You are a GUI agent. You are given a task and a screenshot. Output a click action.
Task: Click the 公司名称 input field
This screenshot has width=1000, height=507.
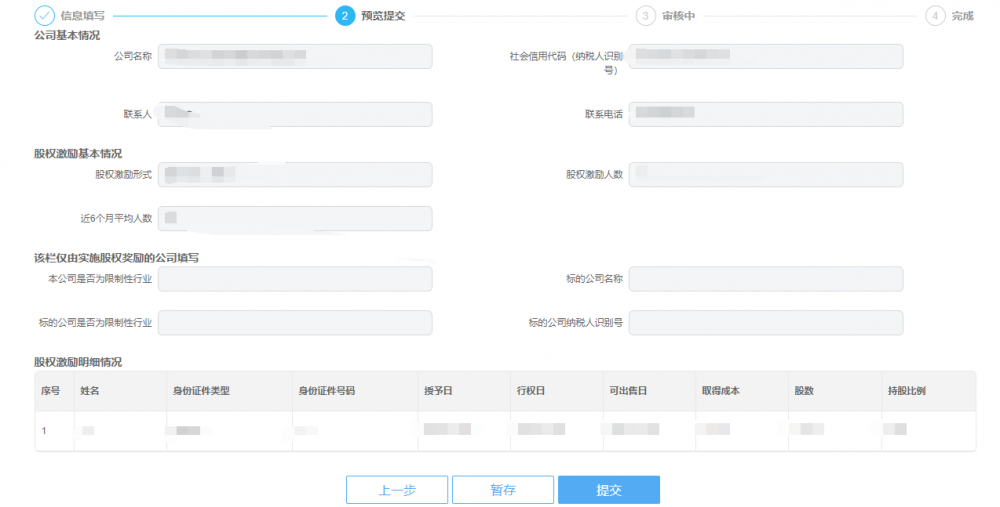pos(295,56)
